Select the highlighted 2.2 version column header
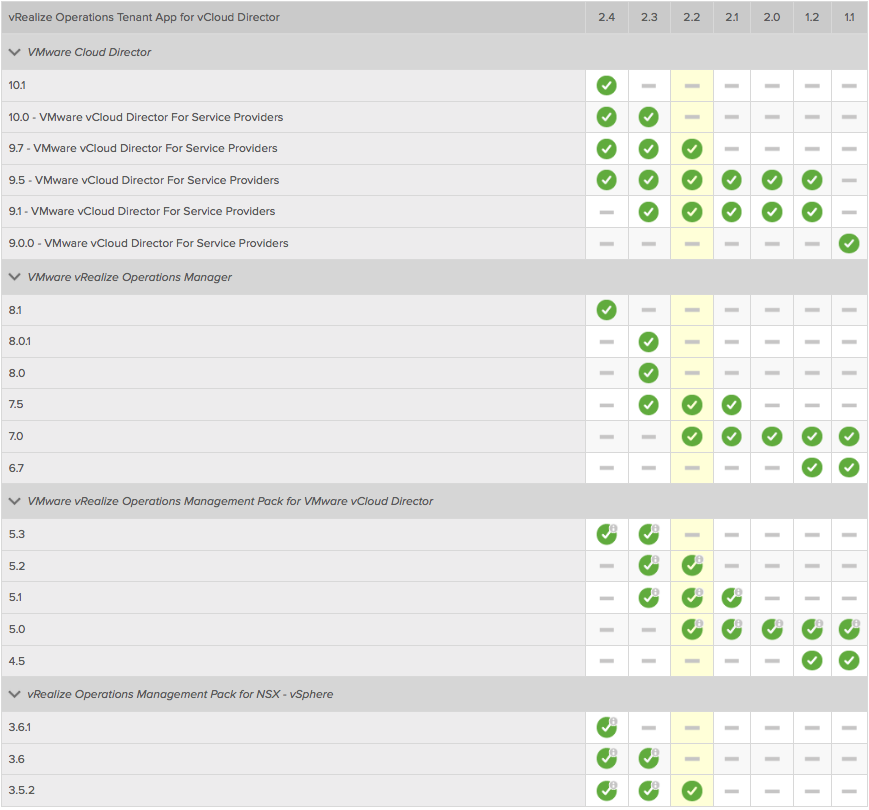 click(x=691, y=17)
